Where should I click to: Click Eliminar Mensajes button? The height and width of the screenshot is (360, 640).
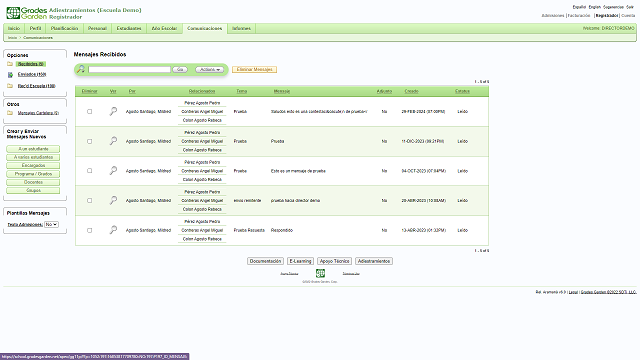[254, 69]
